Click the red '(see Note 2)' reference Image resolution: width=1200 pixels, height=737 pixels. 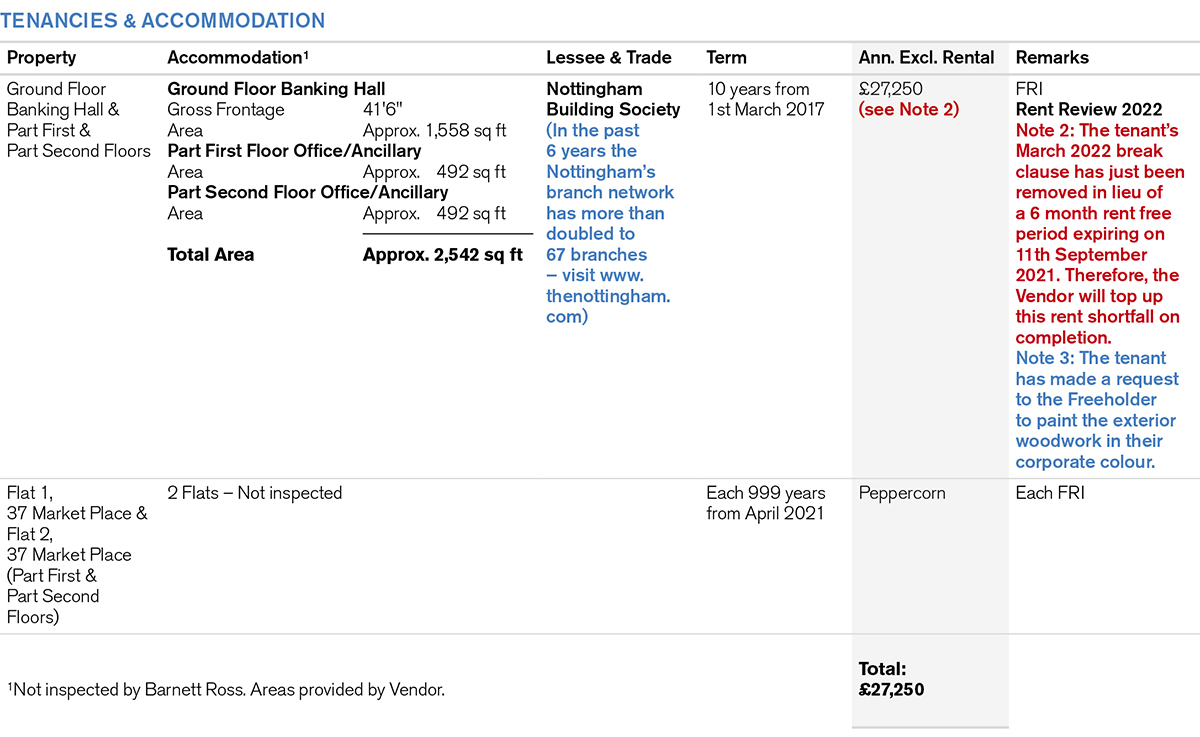(908, 110)
